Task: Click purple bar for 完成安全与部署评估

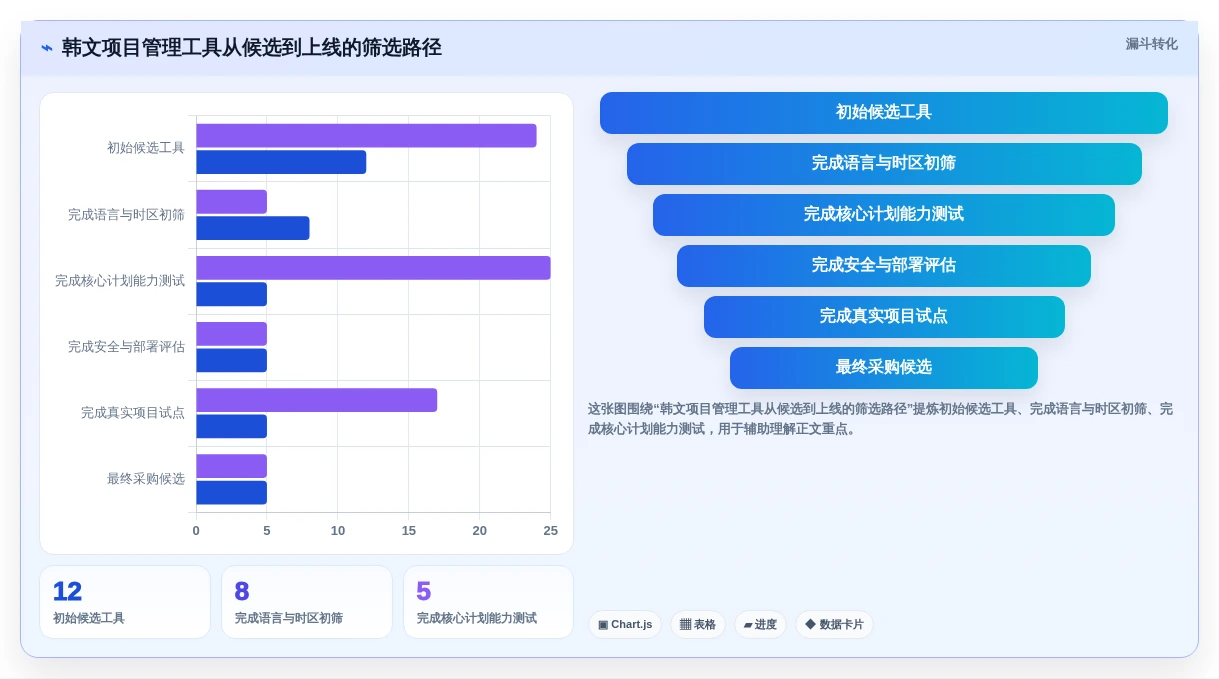Action: pos(231,334)
